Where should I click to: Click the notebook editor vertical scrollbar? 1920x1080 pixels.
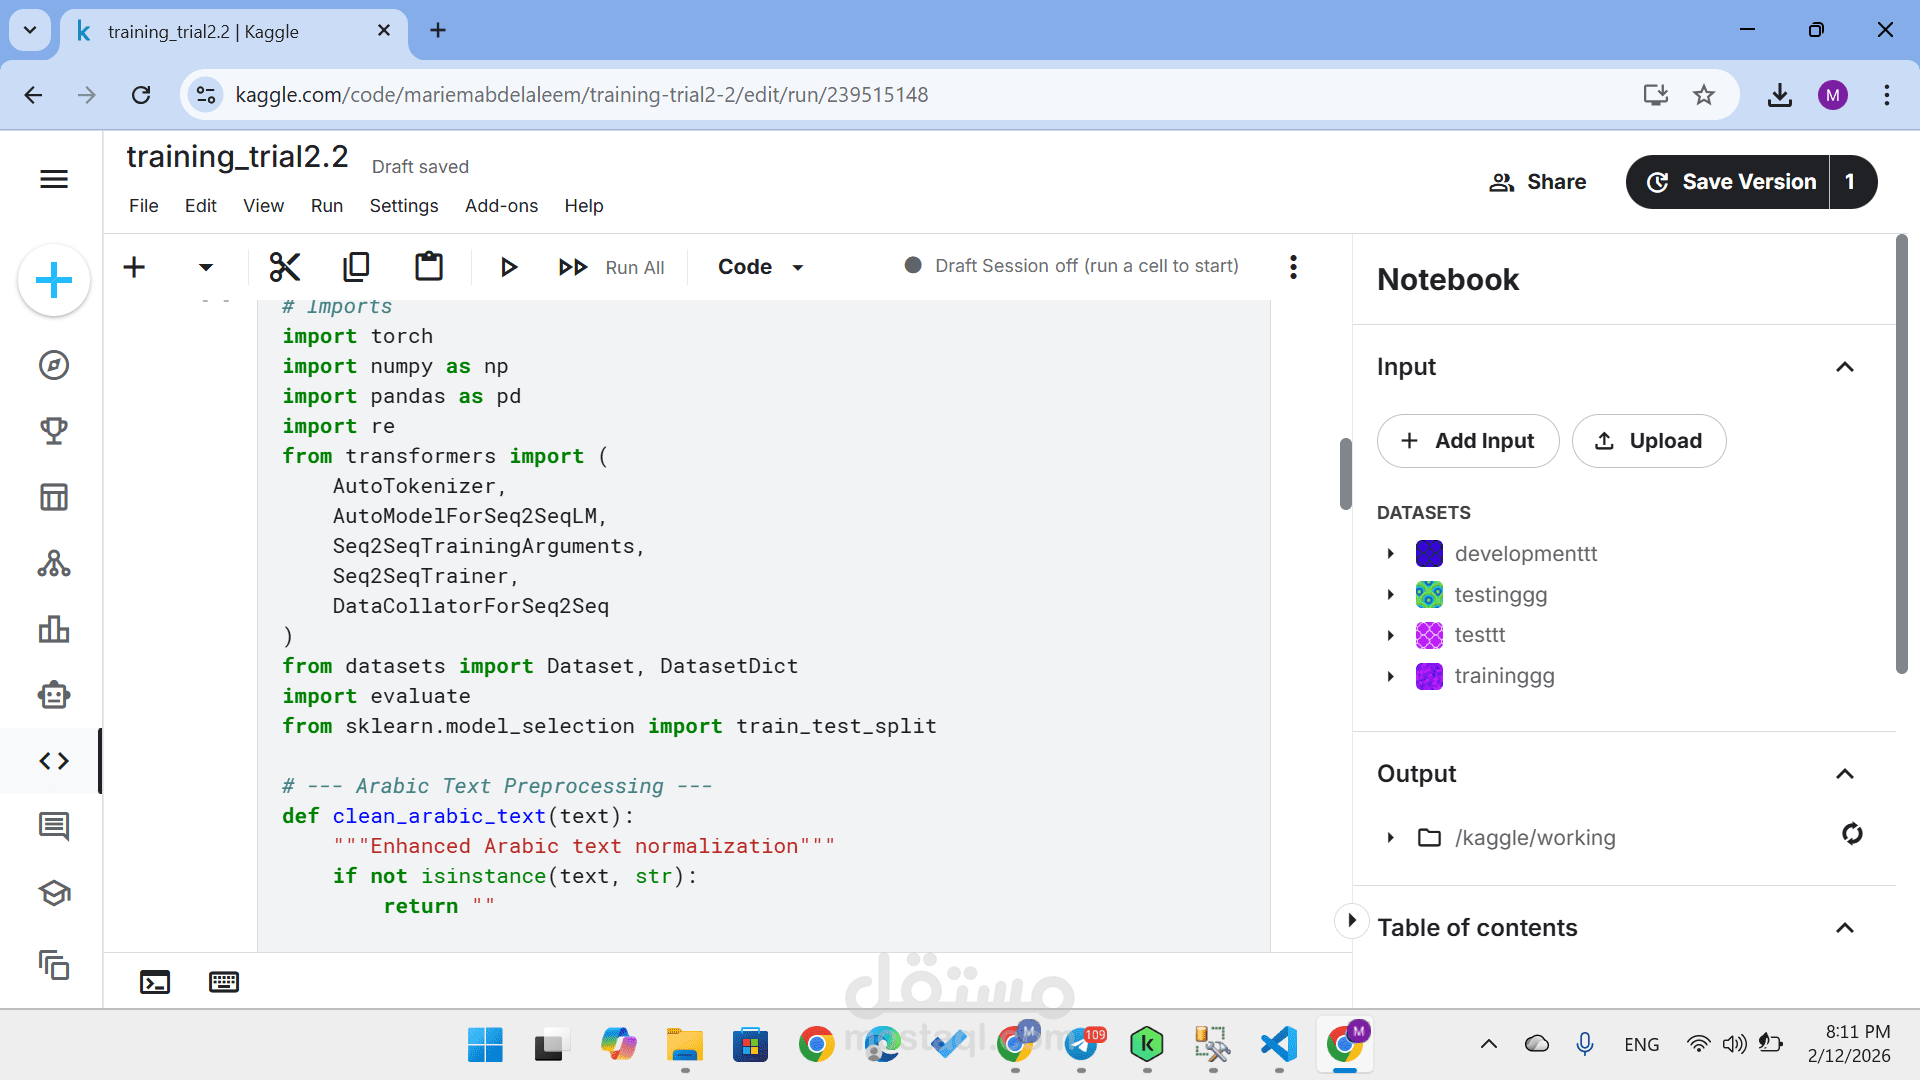[x=1346, y=474]
